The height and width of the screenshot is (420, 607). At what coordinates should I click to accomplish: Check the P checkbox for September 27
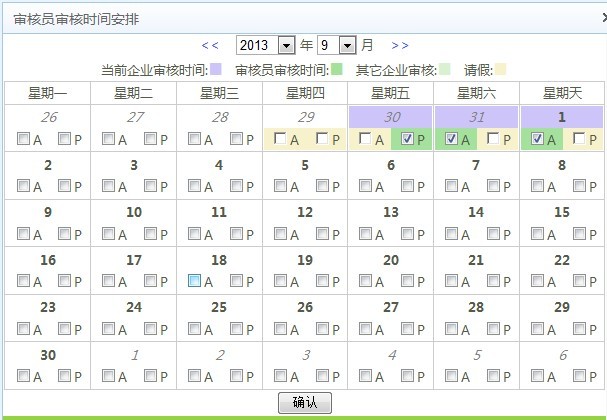407,329
